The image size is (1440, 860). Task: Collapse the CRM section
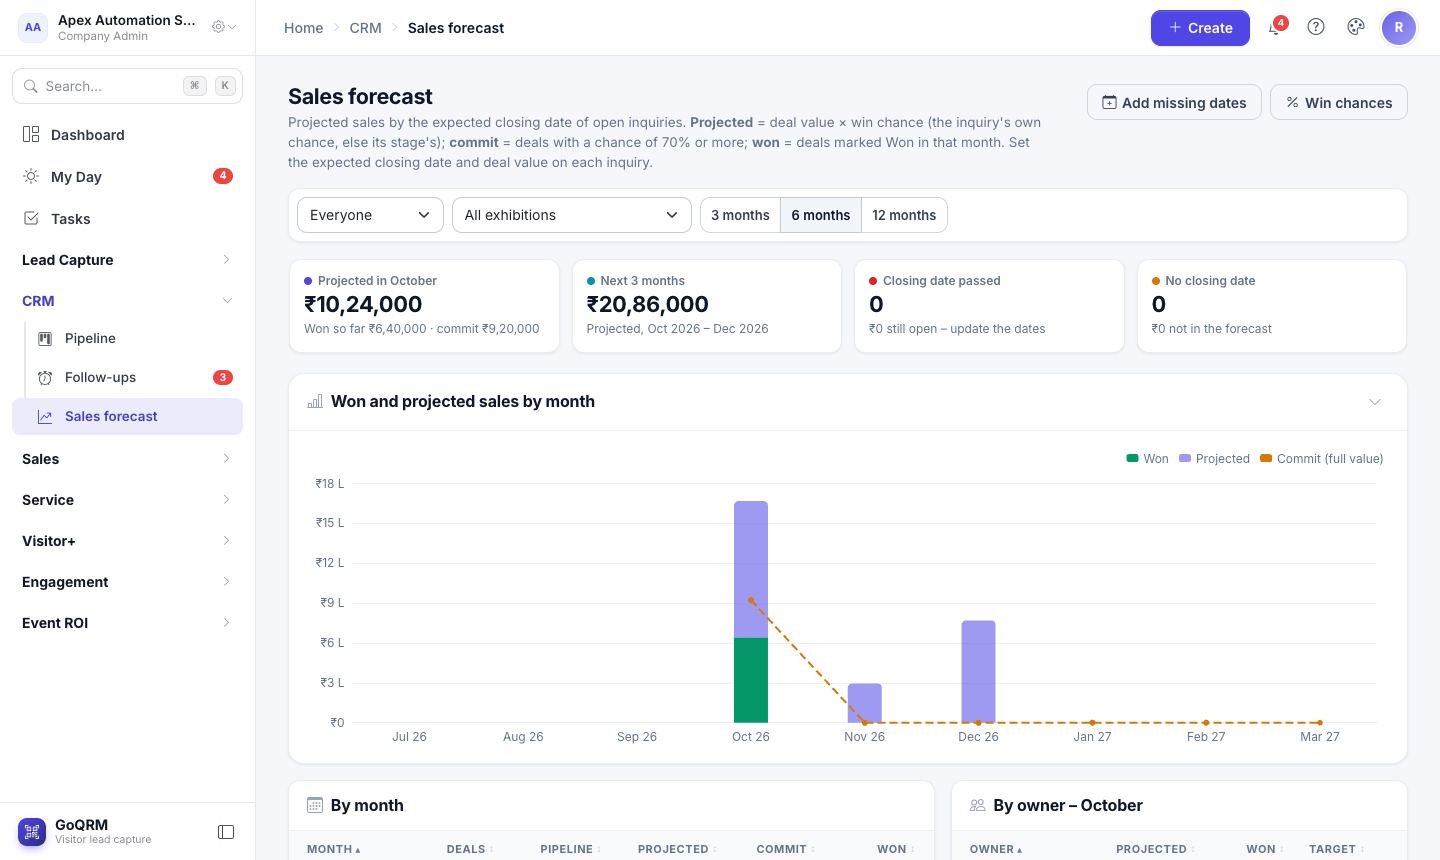coord(127,301)
